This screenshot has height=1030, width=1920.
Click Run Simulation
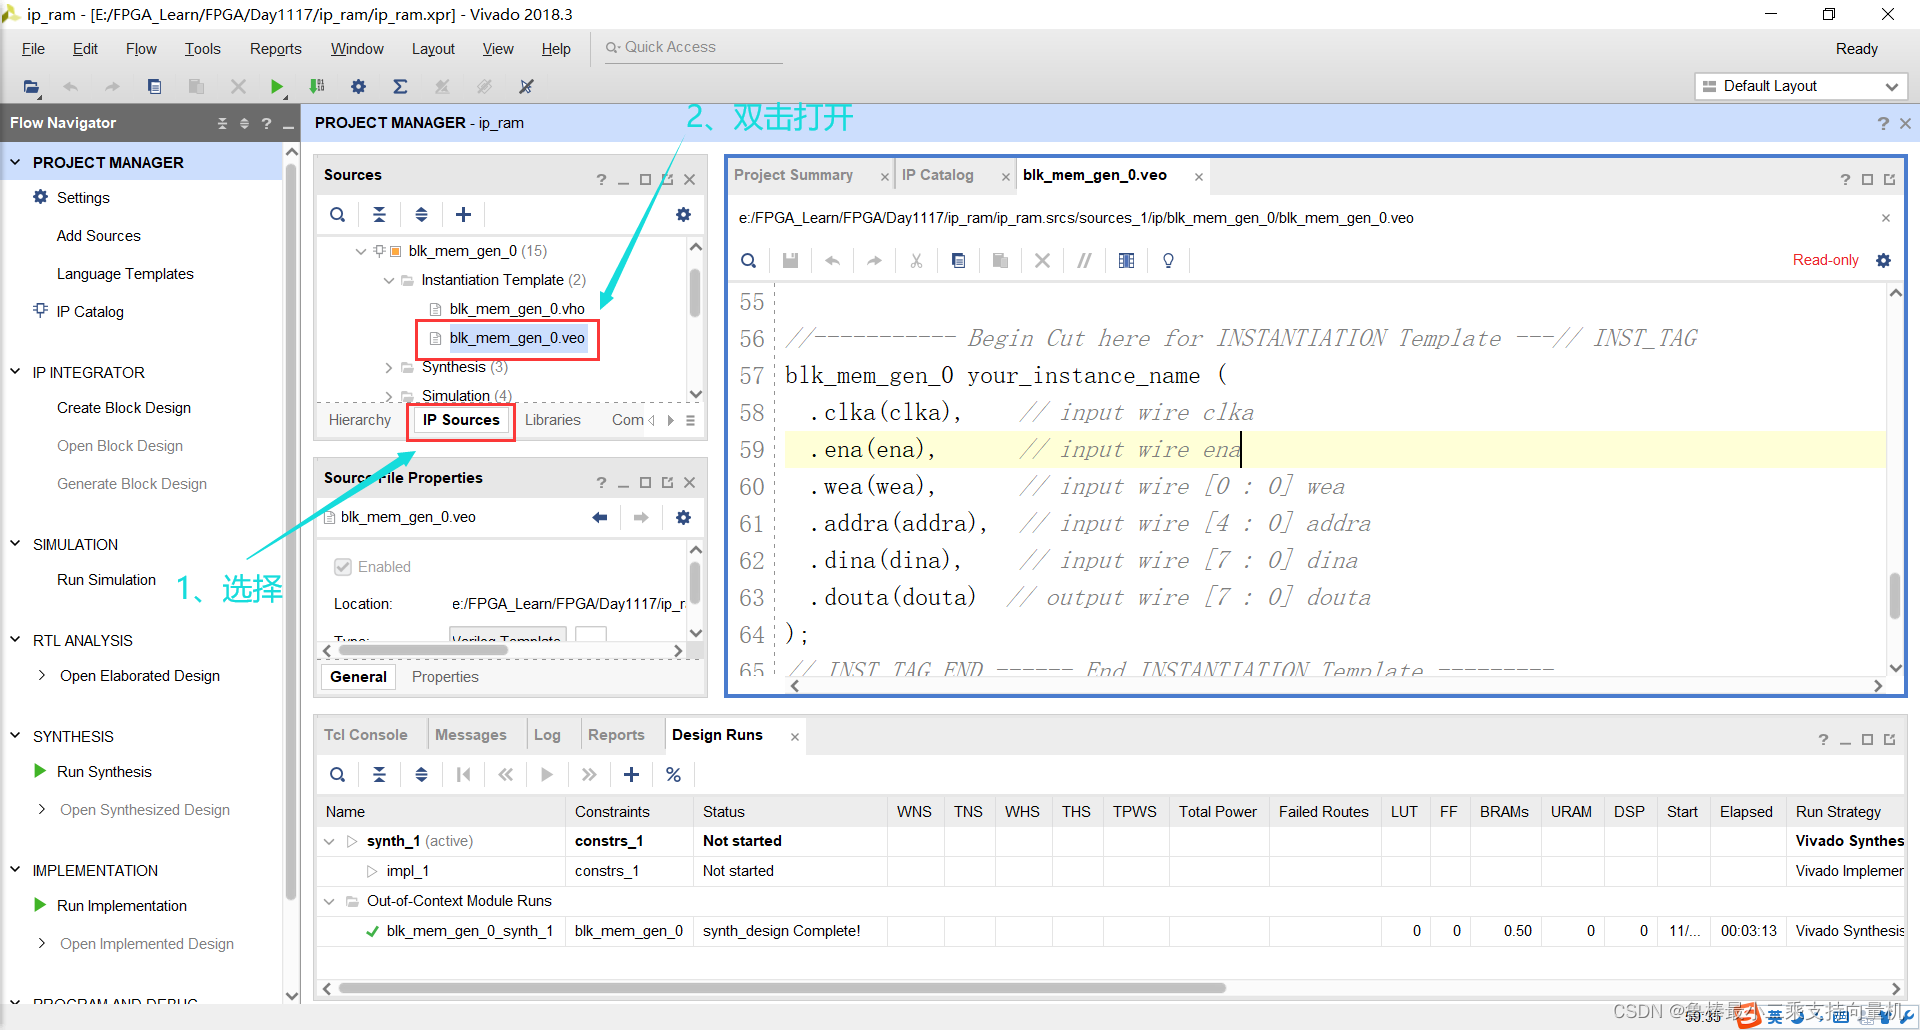(x=106, y=580)
